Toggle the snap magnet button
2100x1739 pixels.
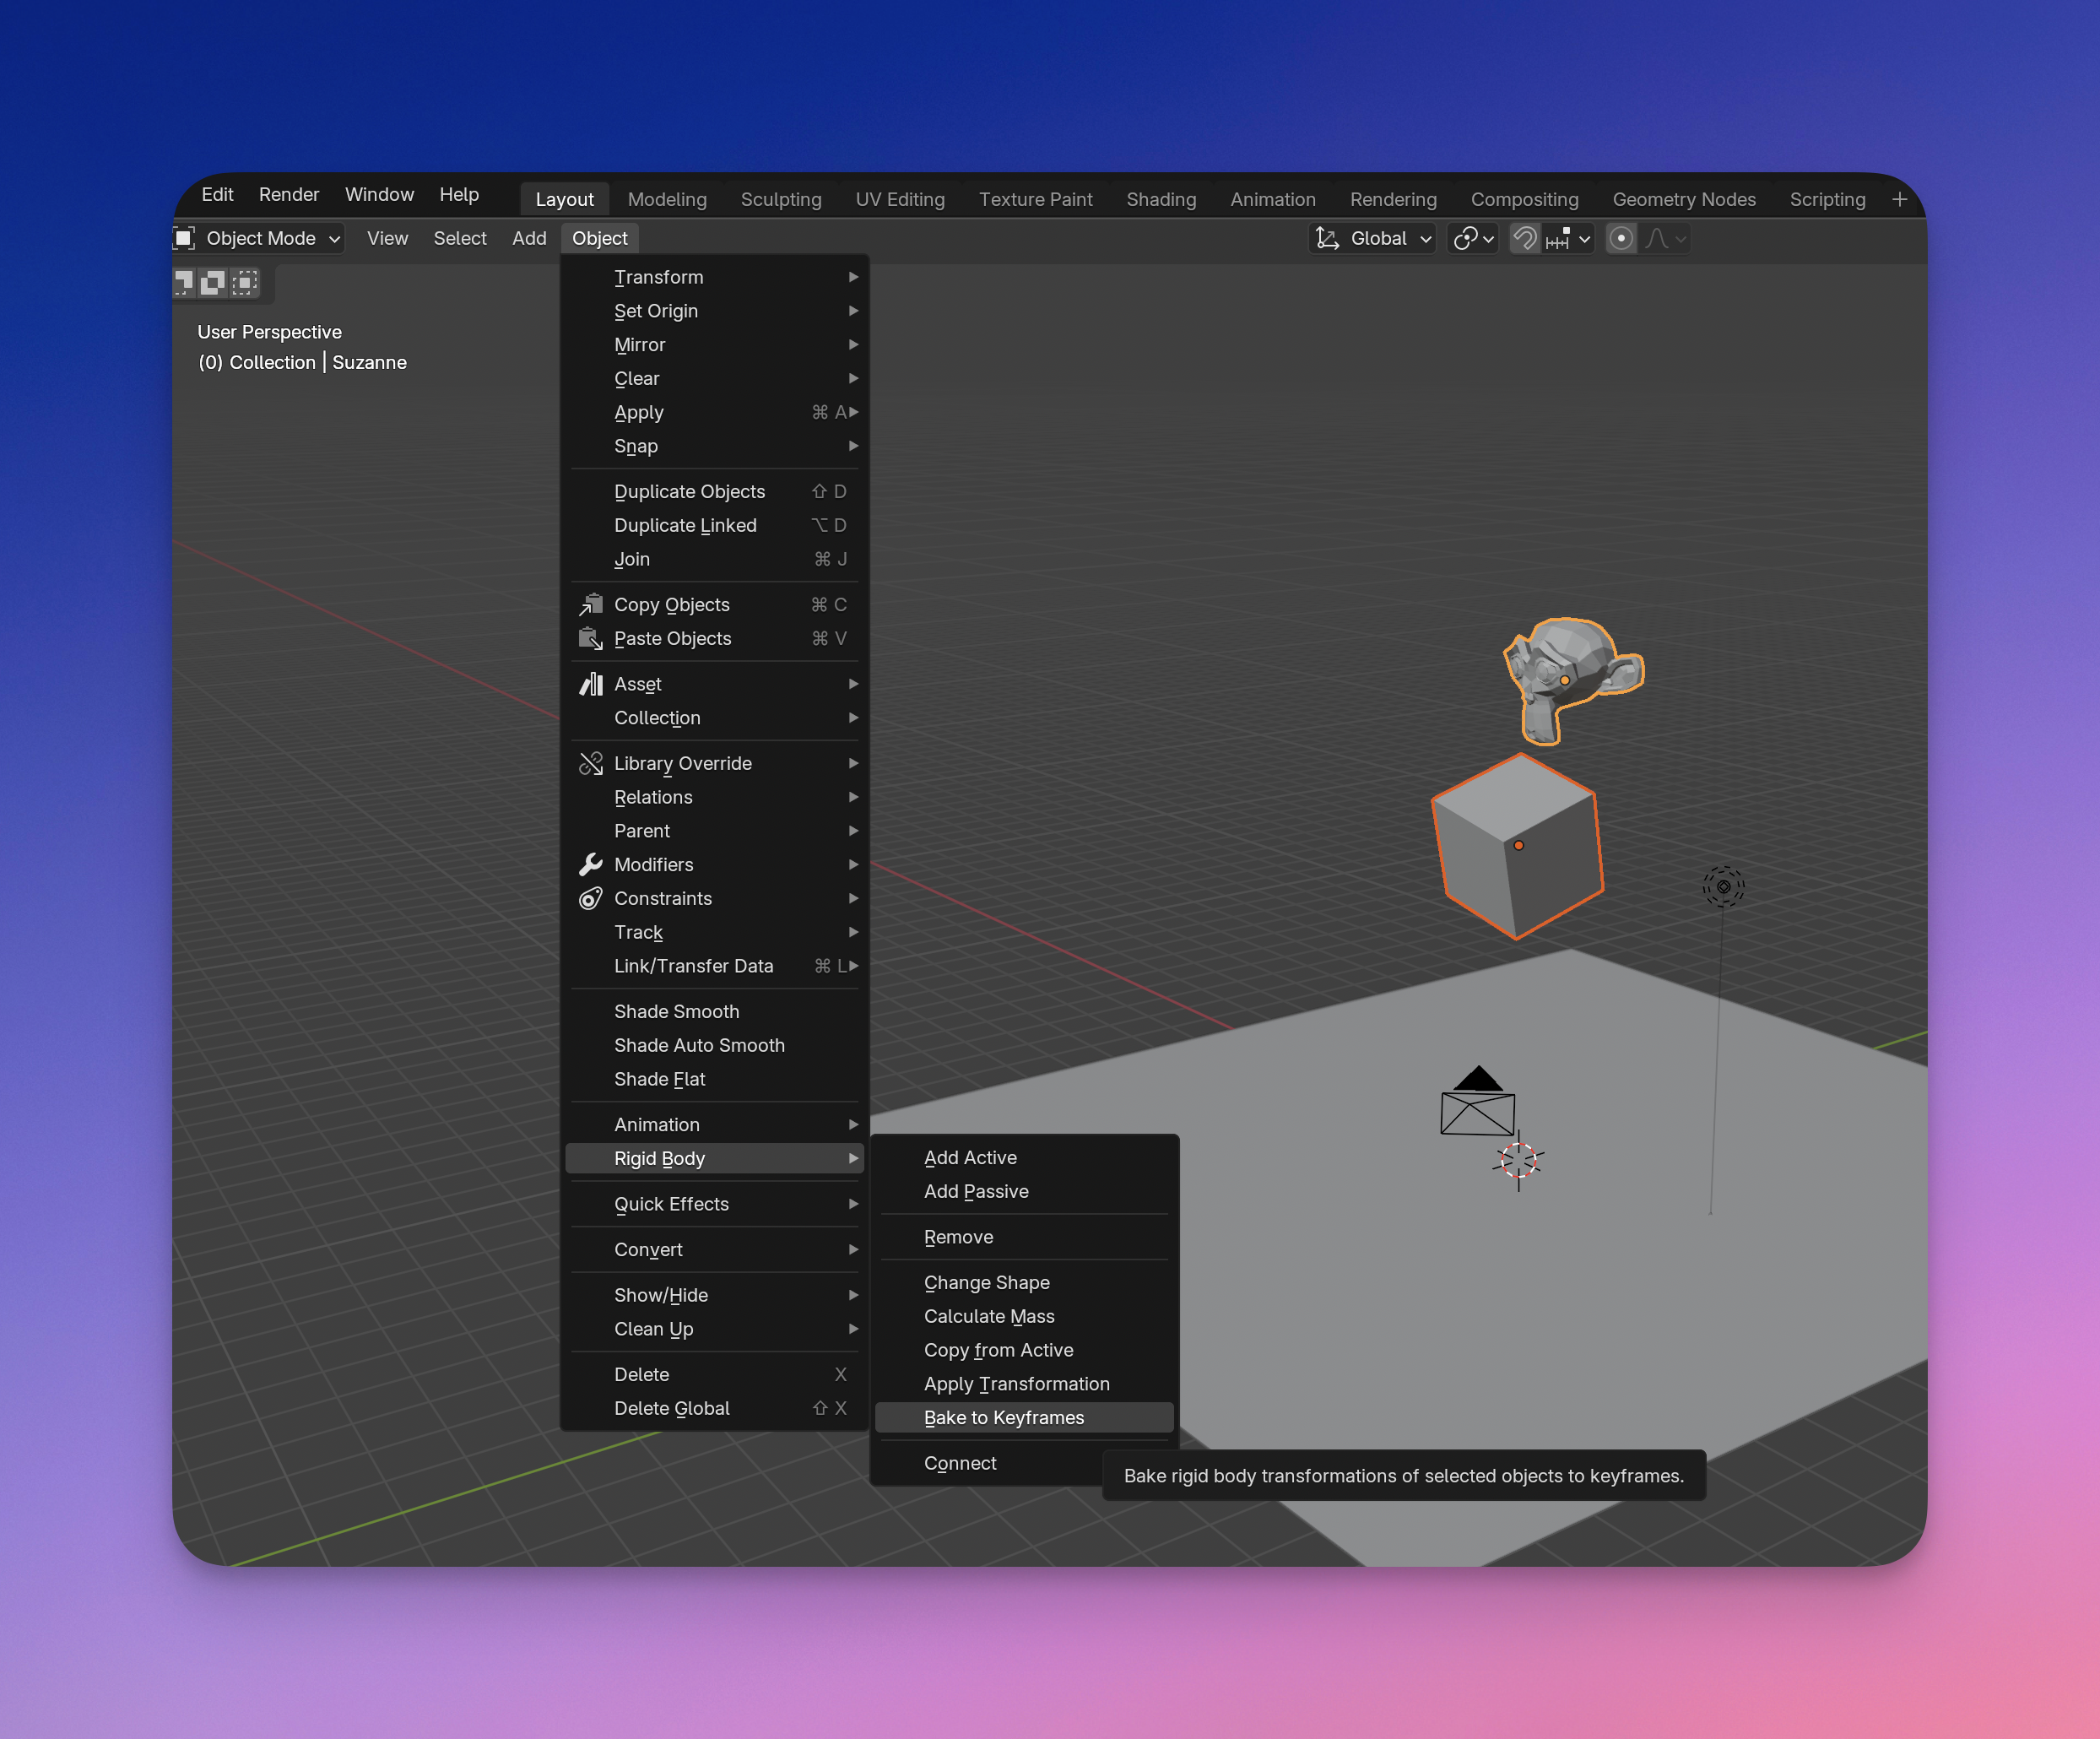coord(1525,238)
